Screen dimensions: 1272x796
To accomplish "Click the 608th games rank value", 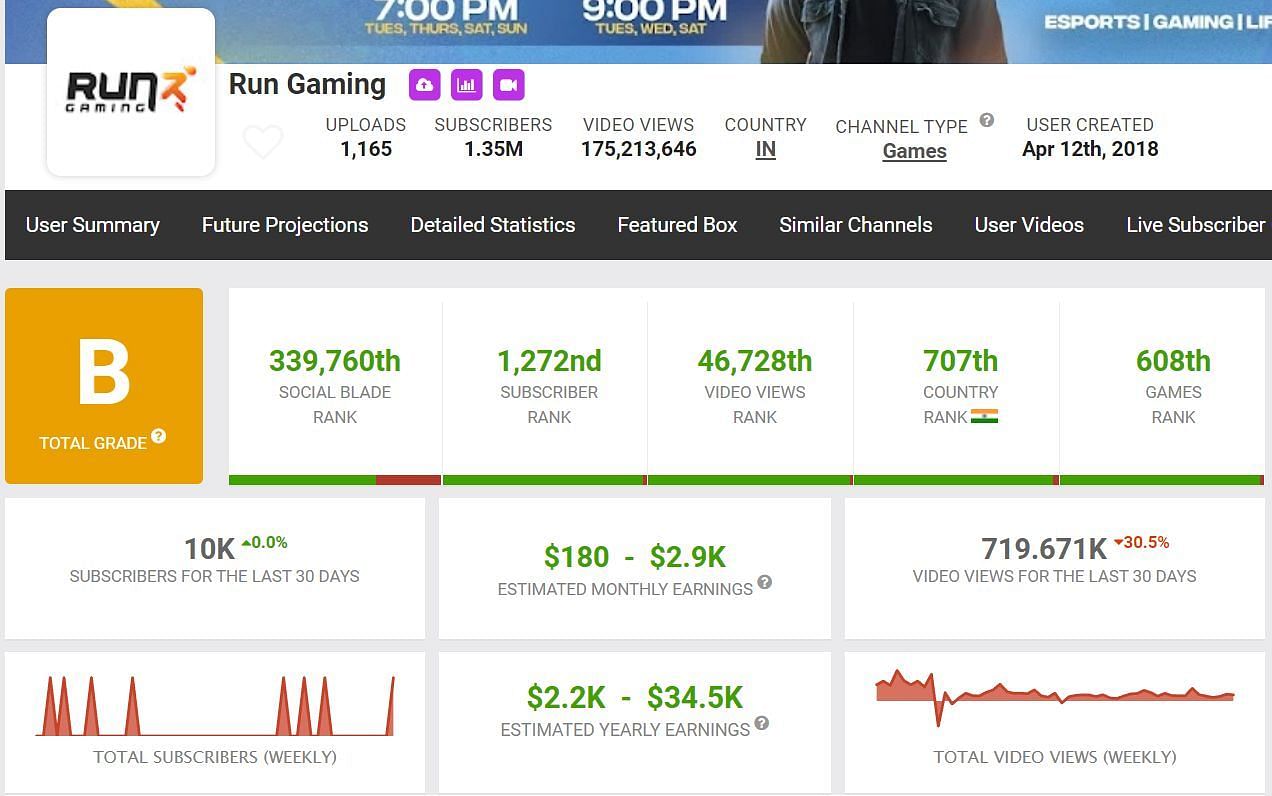I will click(1173, 361).
